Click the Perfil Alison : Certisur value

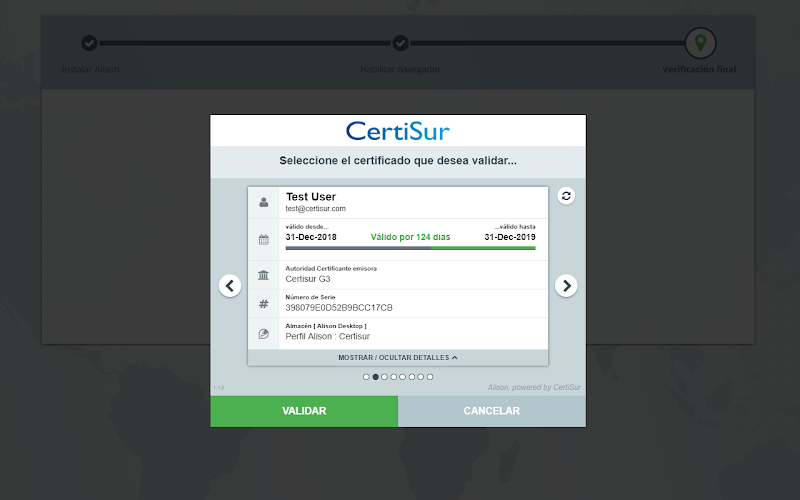pyautogui.click(x=328, y=336)
